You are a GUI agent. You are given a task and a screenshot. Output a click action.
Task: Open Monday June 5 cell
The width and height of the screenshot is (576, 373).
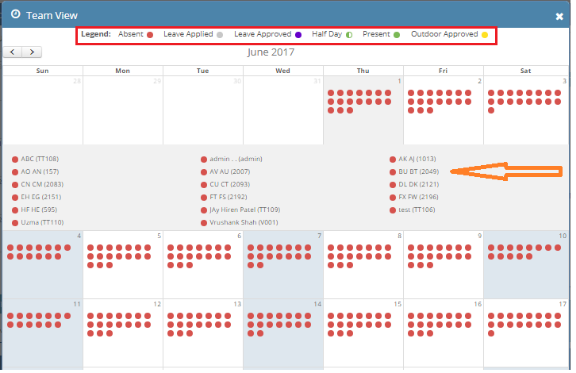pyautogui.click(x=123, y=265)
